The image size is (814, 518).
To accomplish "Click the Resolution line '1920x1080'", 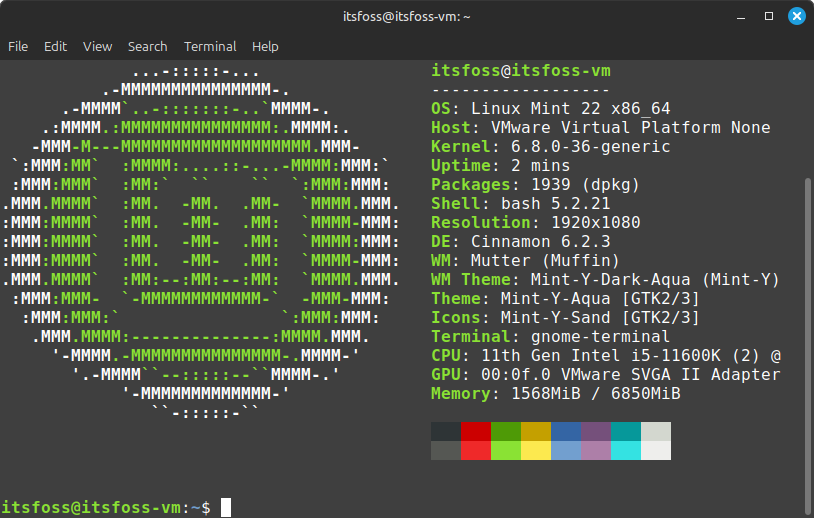I will (536, 223).
